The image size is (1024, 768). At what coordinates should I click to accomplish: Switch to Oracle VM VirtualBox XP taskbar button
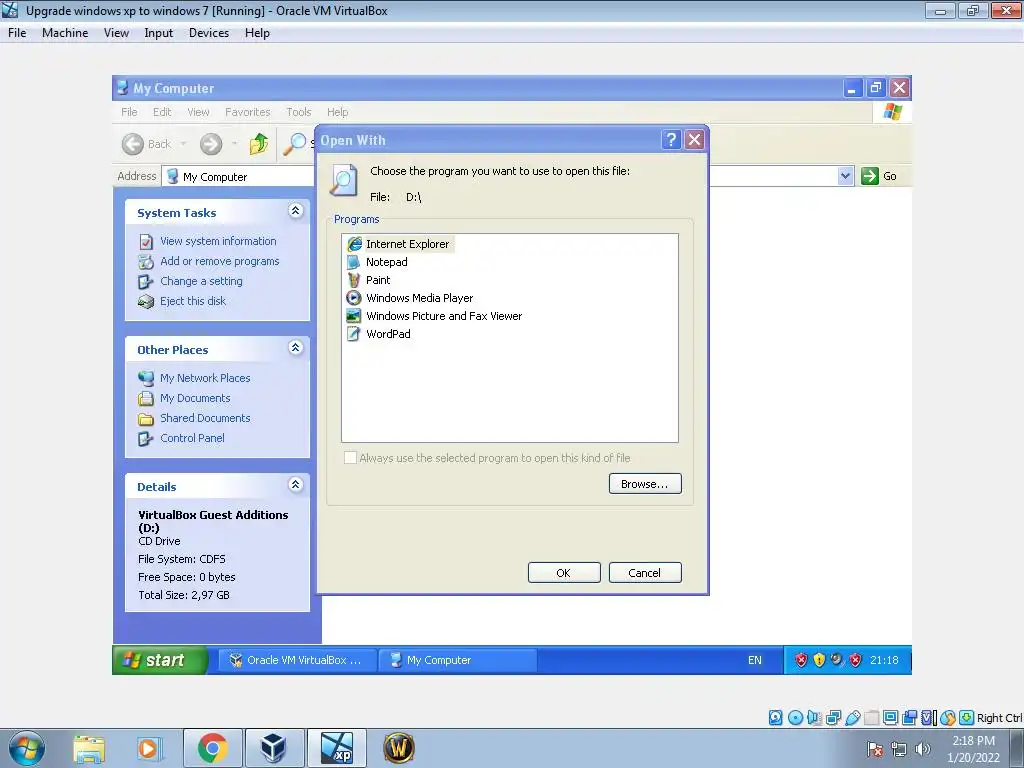click(296, 660)
